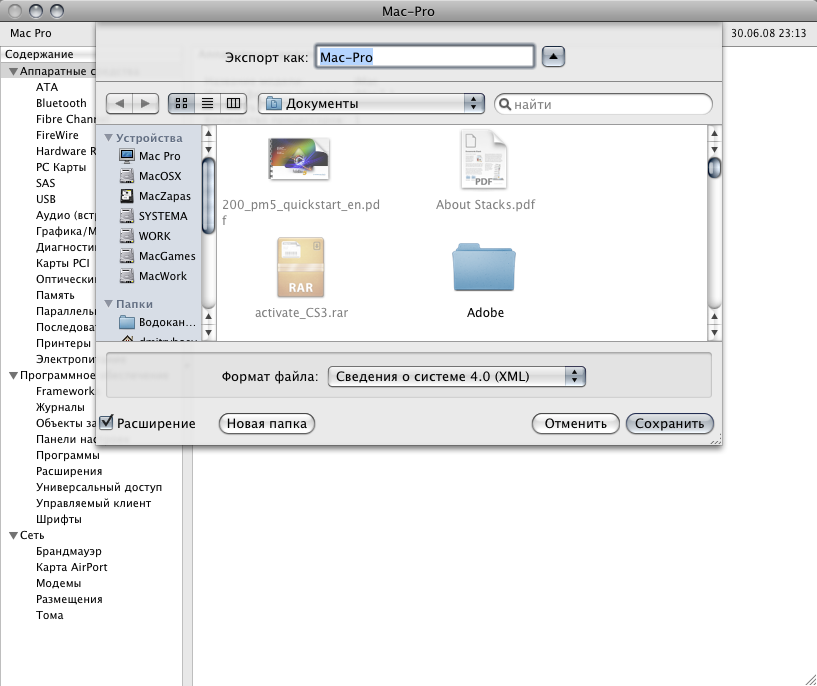Click the найти search field
817x686 pixels.
[603, 104]
